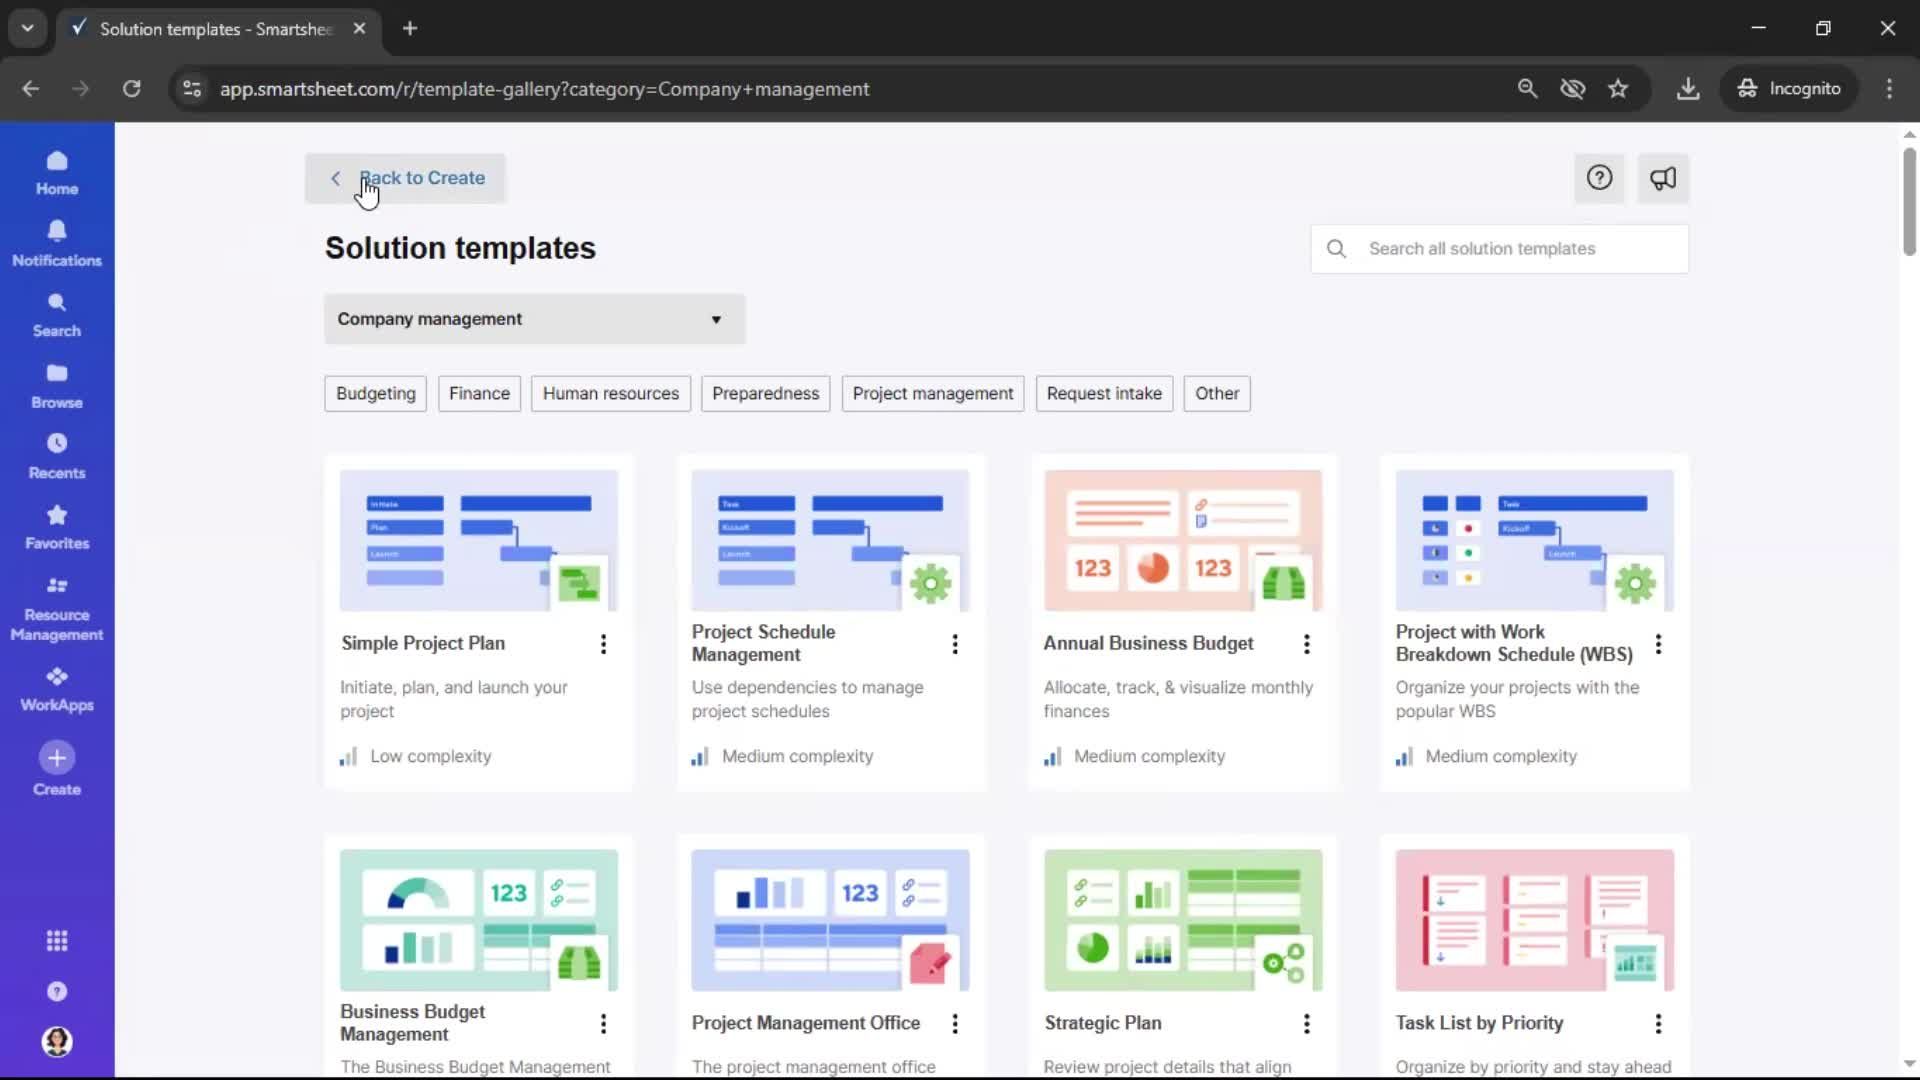Image resolution: width=1920 pixels, height=1080 pixels.
Task: Open Simple Project Plan options menu
Action: pos(603,644)
